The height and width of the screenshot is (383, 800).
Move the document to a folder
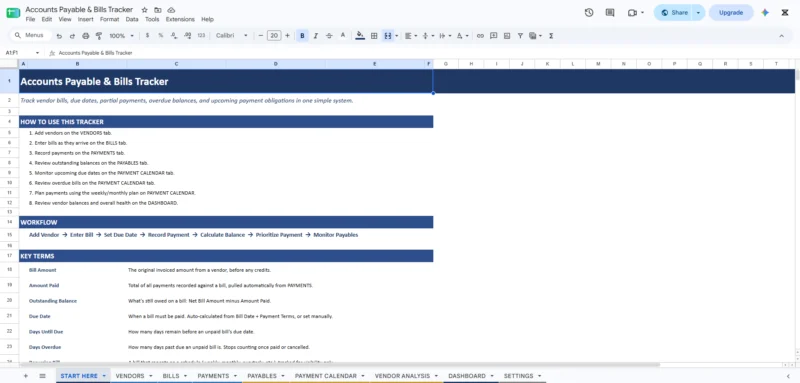(x=158, y=10)
